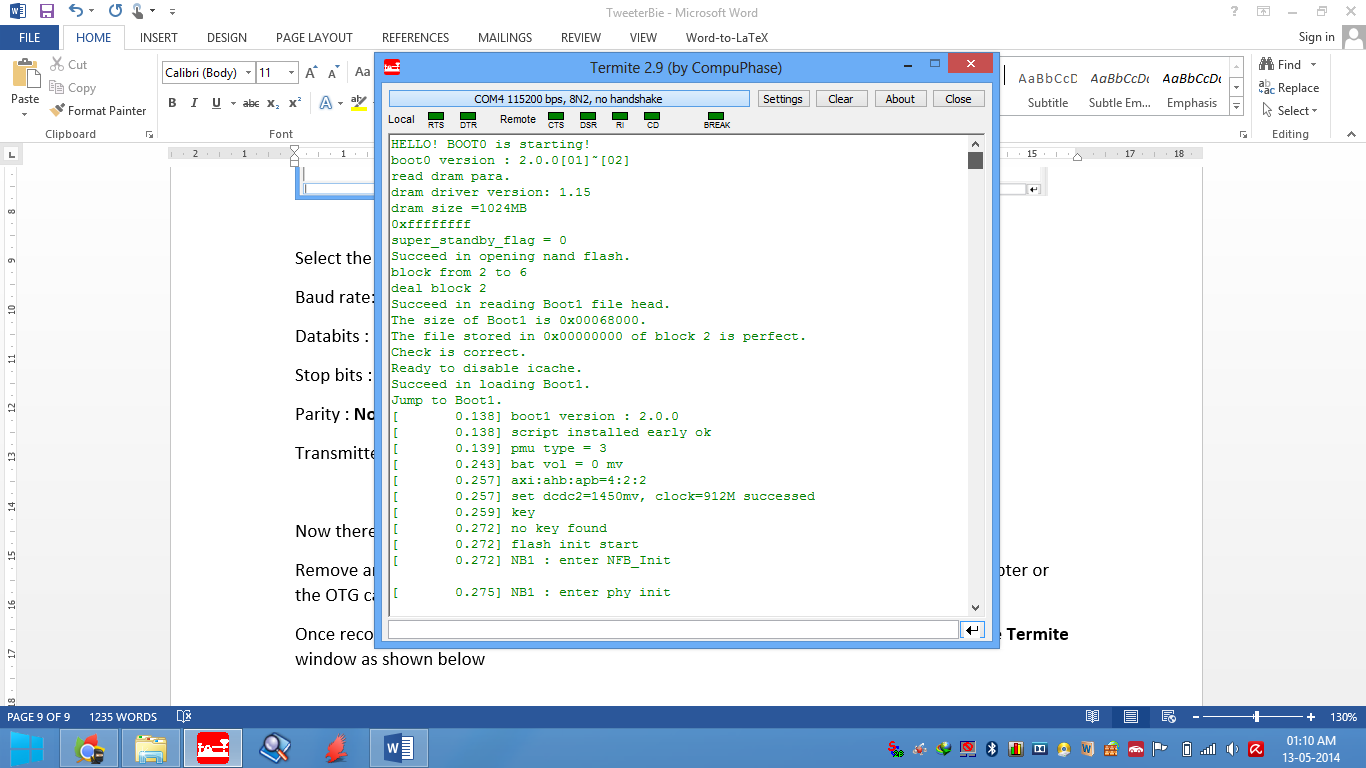Click the Redo icon in Quick Access Toolbar
Viewport: 1366px width, 768px height.
115,12
